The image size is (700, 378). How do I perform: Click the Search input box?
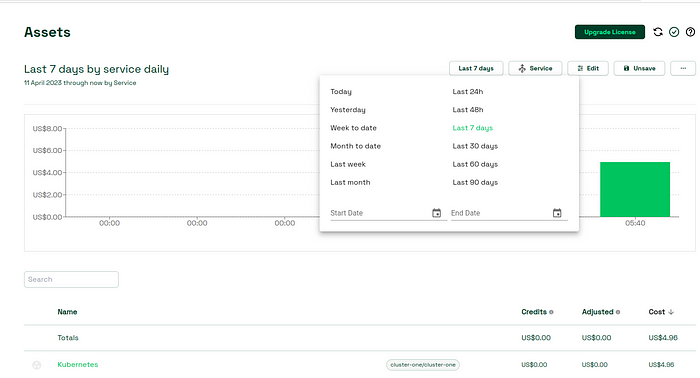(x=71, y=279)
